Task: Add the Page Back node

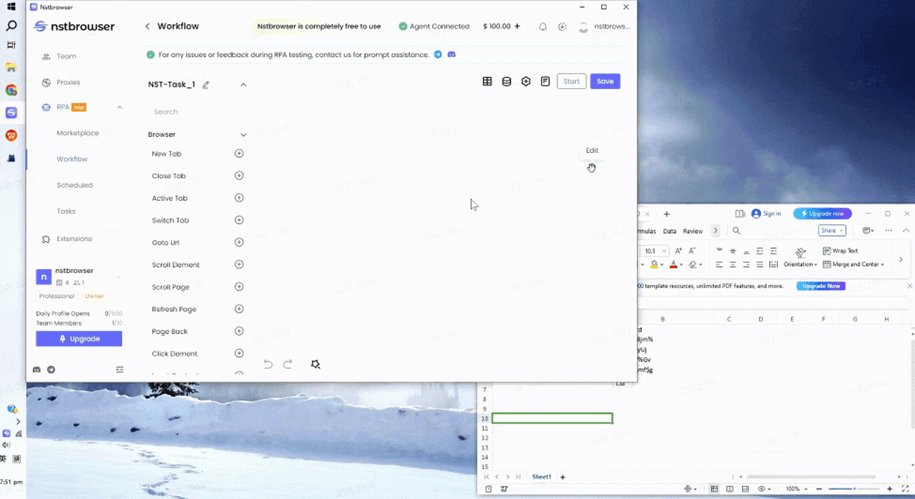Action: tap(239, 331)
